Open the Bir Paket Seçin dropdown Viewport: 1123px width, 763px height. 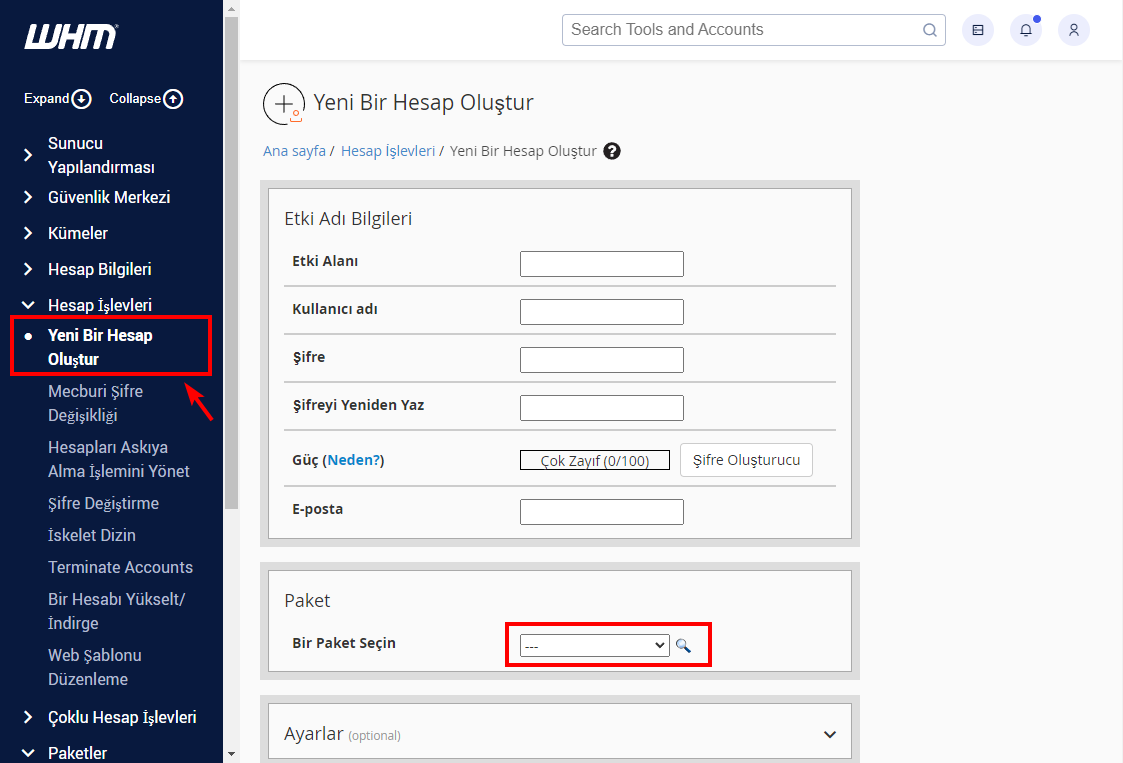tap(594, 646)
